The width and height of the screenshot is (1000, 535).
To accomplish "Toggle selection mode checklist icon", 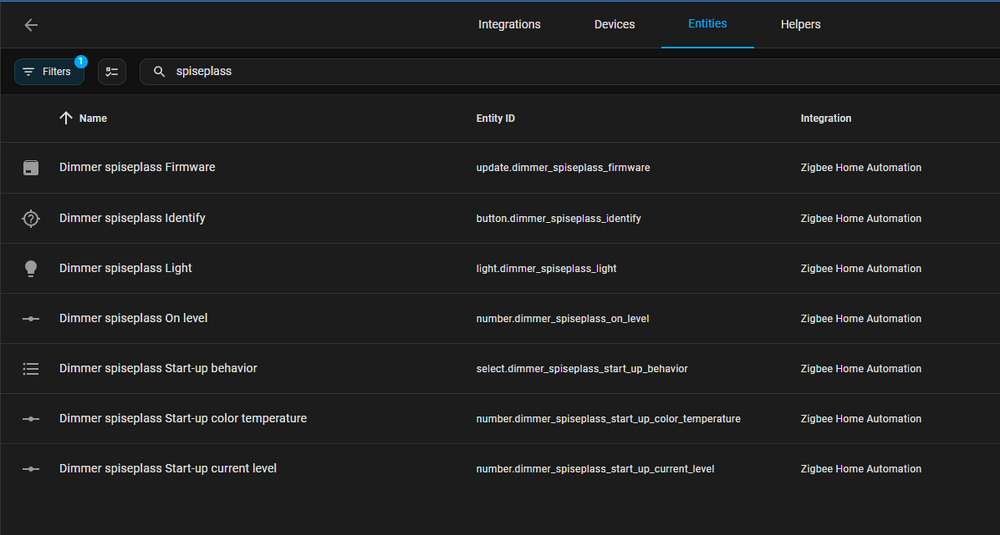I will point(112,72).
